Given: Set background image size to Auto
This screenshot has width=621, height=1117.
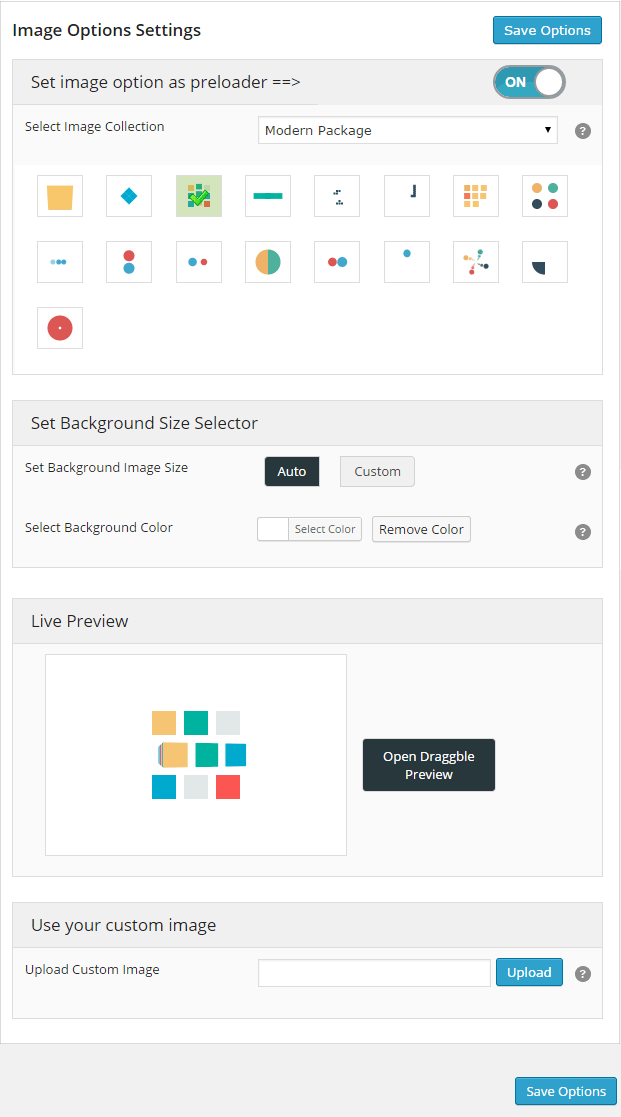Looking at the screenshot, I should tap(291, 471).
